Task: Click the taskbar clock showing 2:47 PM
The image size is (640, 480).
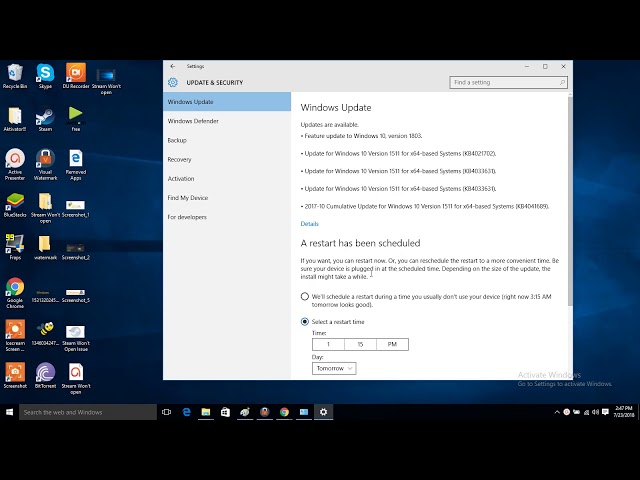Action: [x=624, y=412]
